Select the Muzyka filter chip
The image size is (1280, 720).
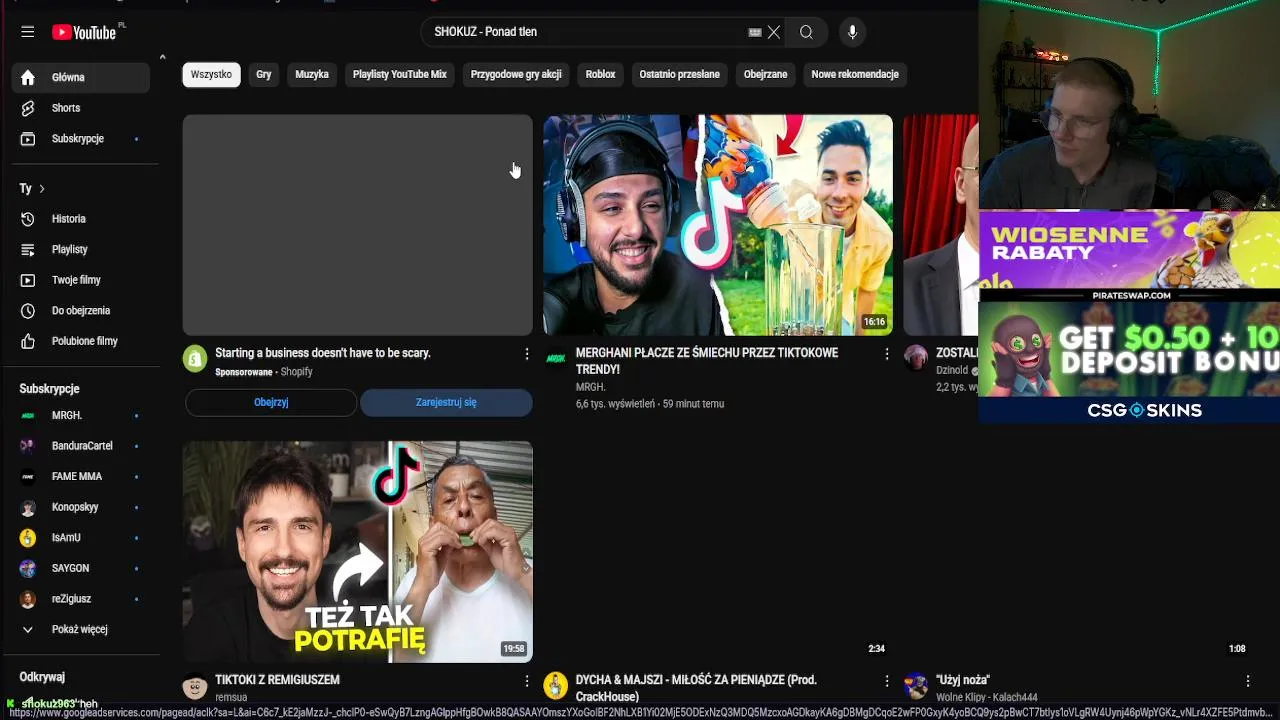click(x=312, y=74)
